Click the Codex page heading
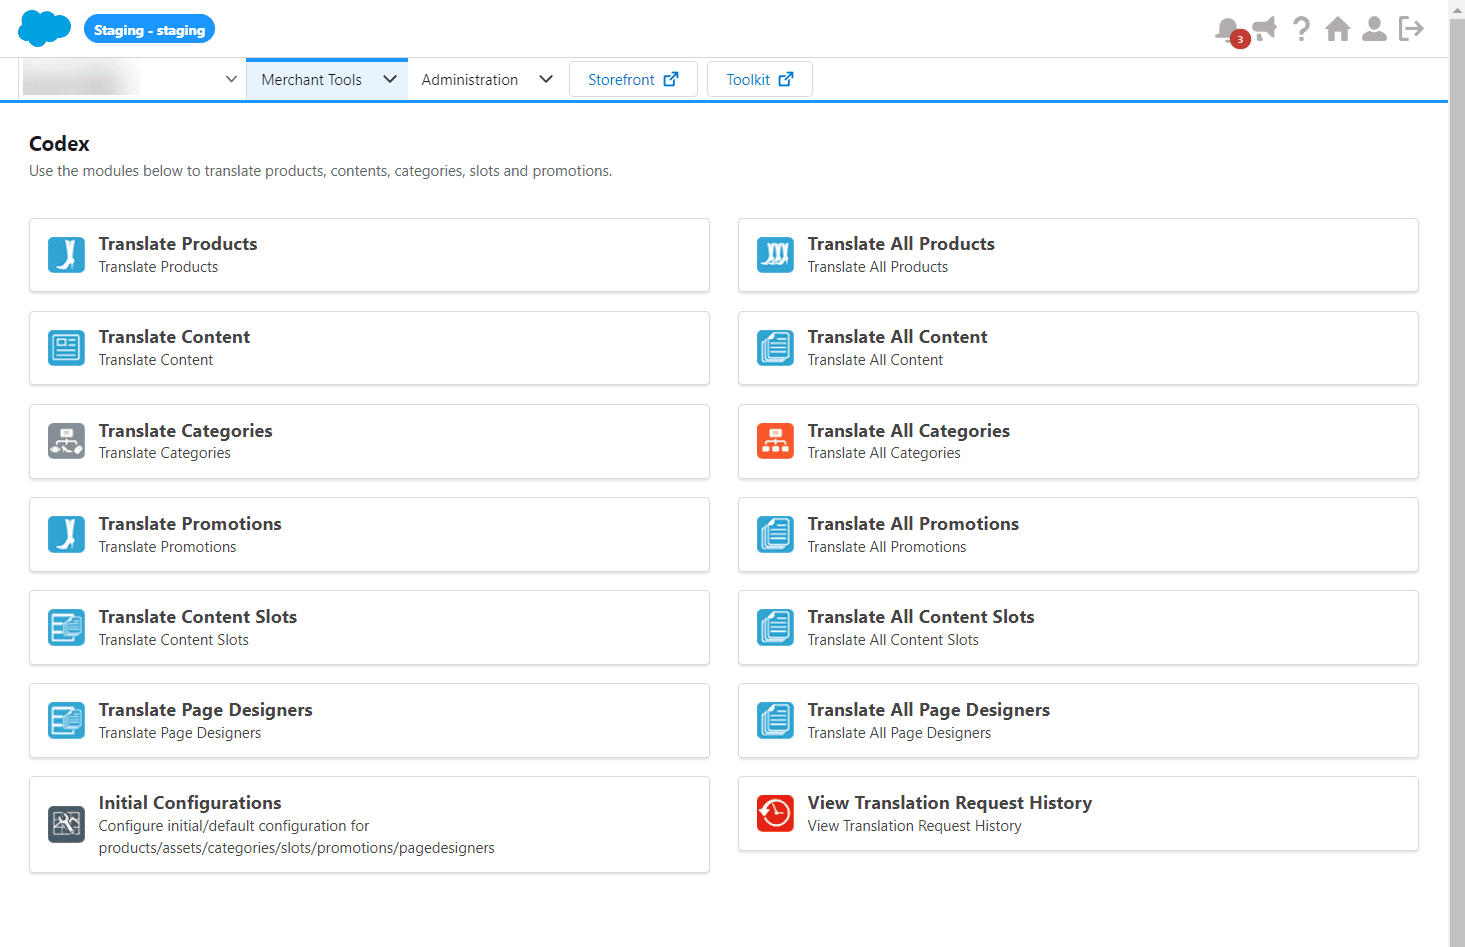The height and width of the screenshot is (947, 1465). pyautogui.click(x=59, y=144)
